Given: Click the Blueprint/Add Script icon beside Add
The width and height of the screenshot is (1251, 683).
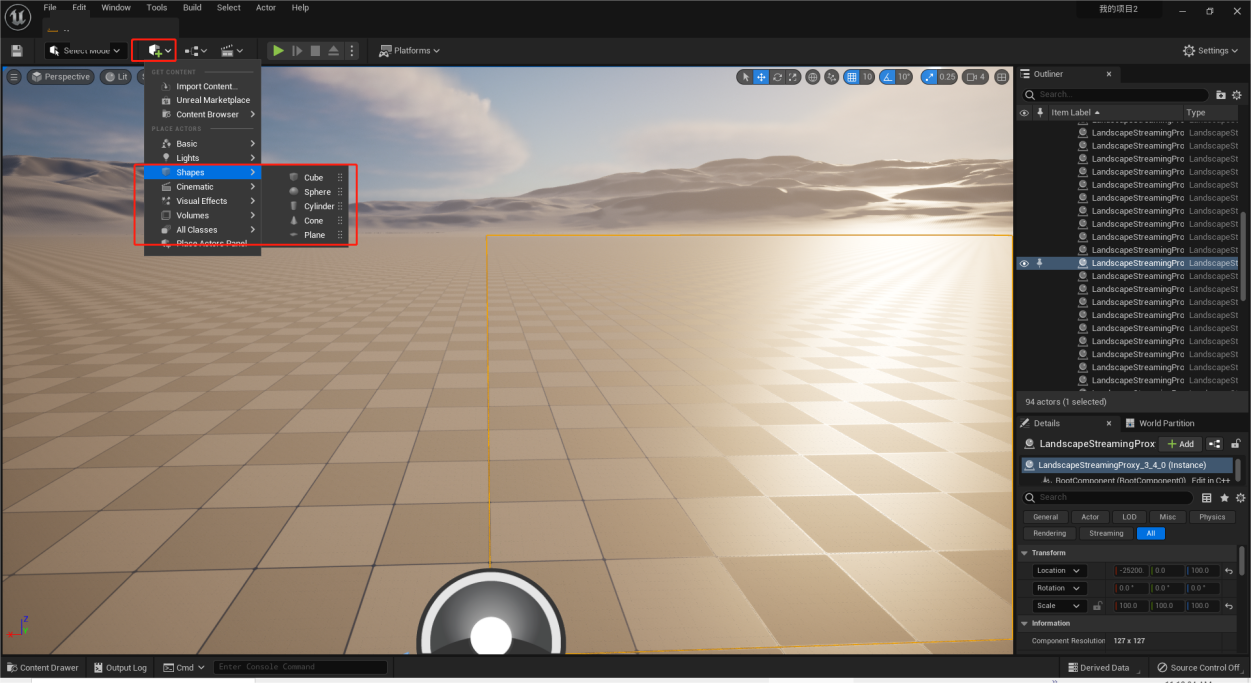Looking at the screenshot, I should pyautogui.click(x=1214, y=444).
